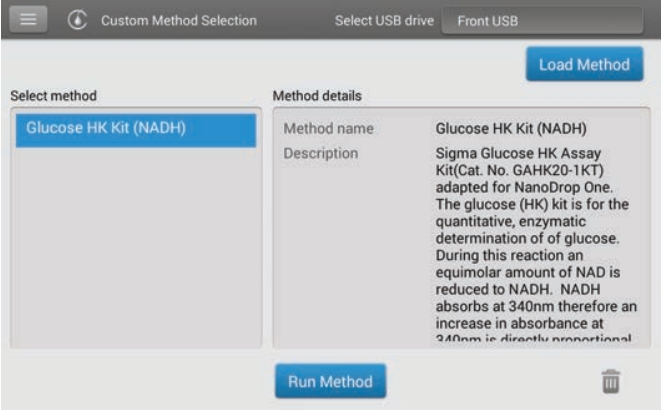Image resolution: width=661 pixels, height=414 pixels.
Task: Click the Method name field label
Action: click(328, 129)
